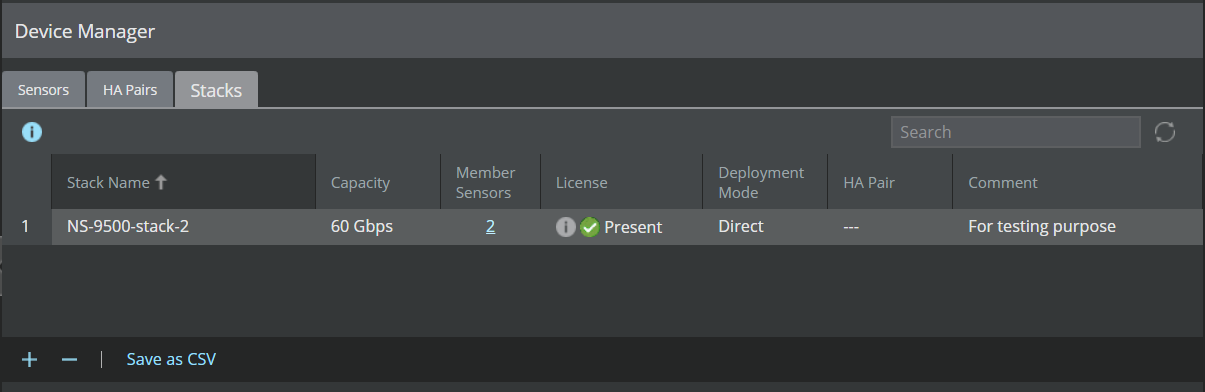
Task: Save the table as CSV
Action: coord(171,359)
